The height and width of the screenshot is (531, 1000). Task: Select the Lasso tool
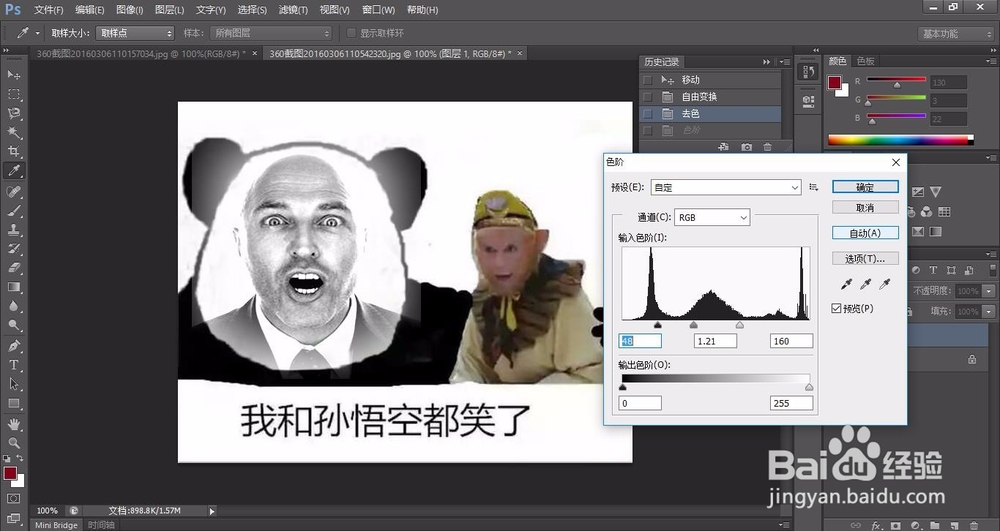pos(13,113)
